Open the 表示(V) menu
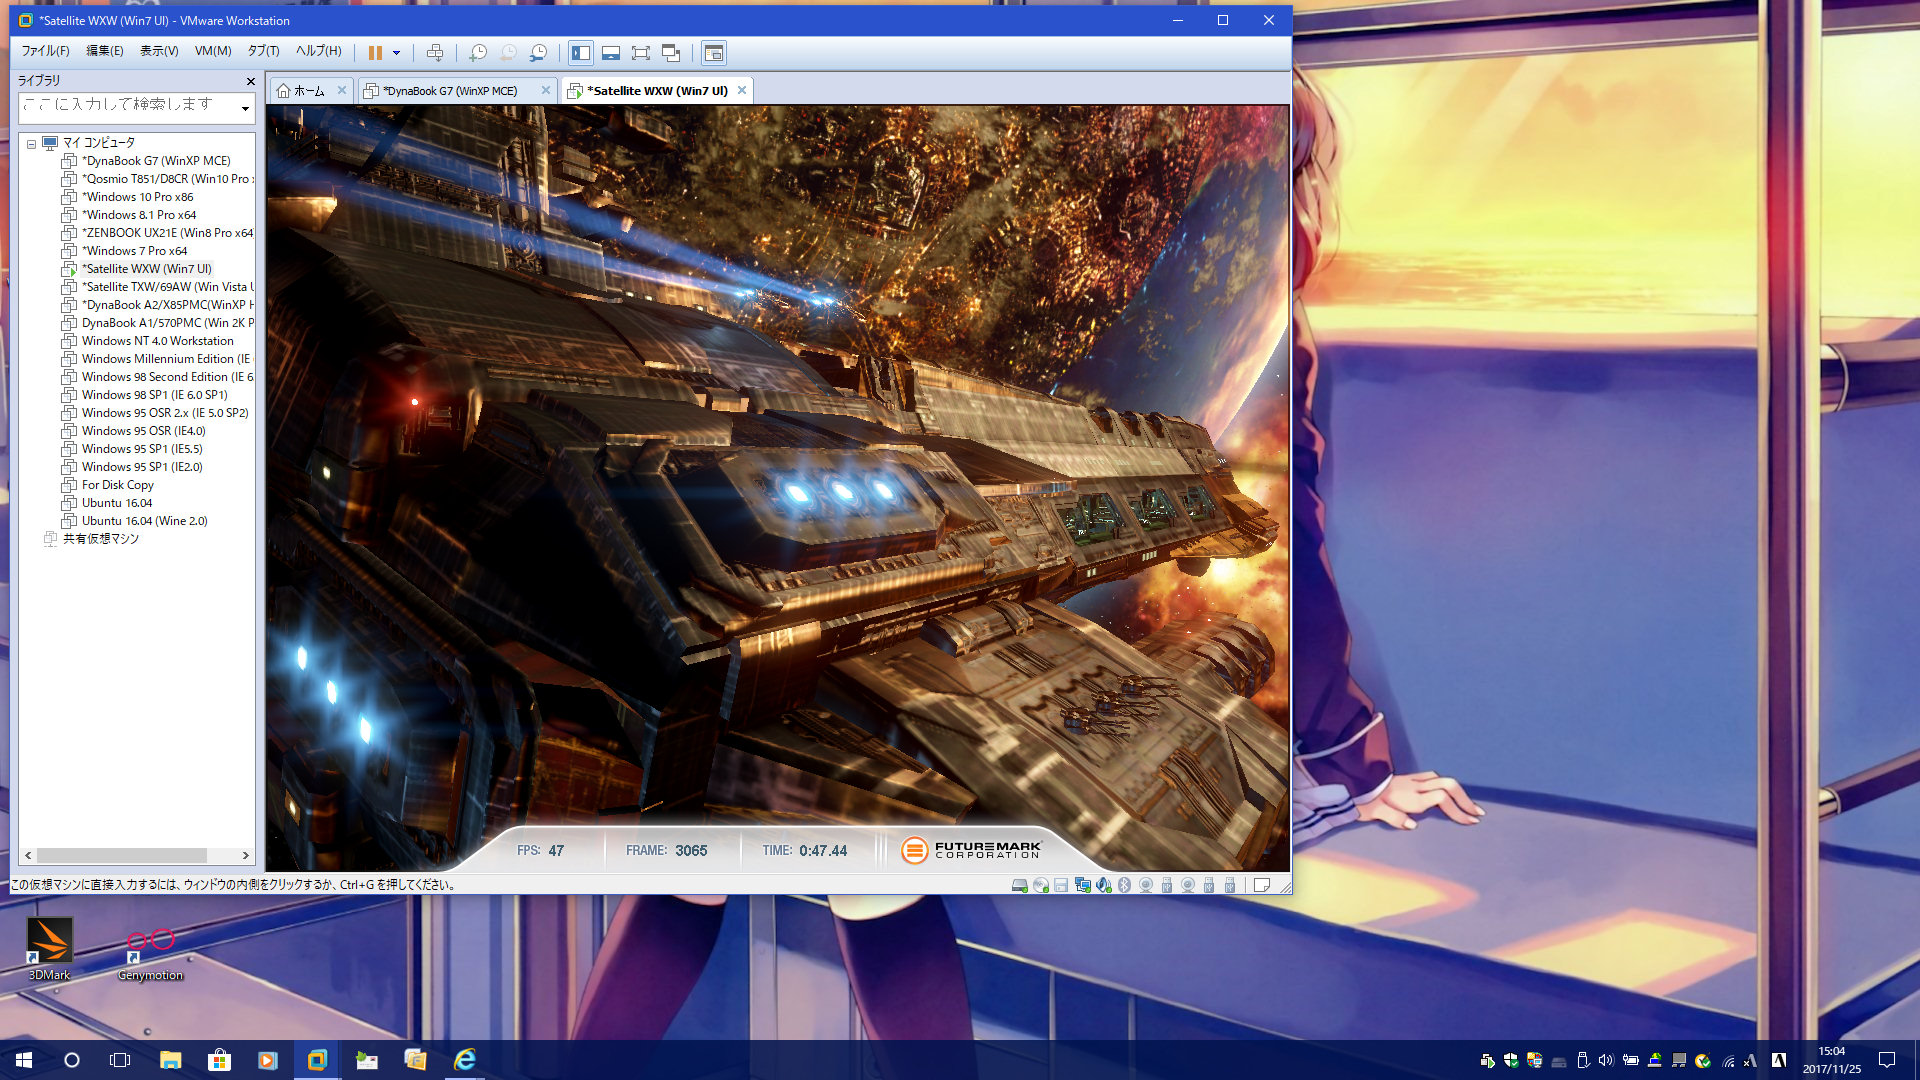1920x1080 pixels. tap(159, 51)
